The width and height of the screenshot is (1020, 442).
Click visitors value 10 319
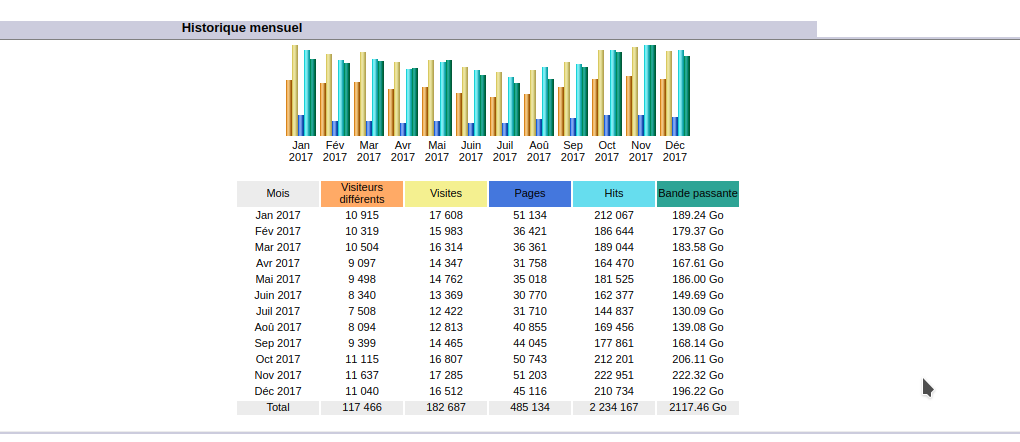[362, 231]
